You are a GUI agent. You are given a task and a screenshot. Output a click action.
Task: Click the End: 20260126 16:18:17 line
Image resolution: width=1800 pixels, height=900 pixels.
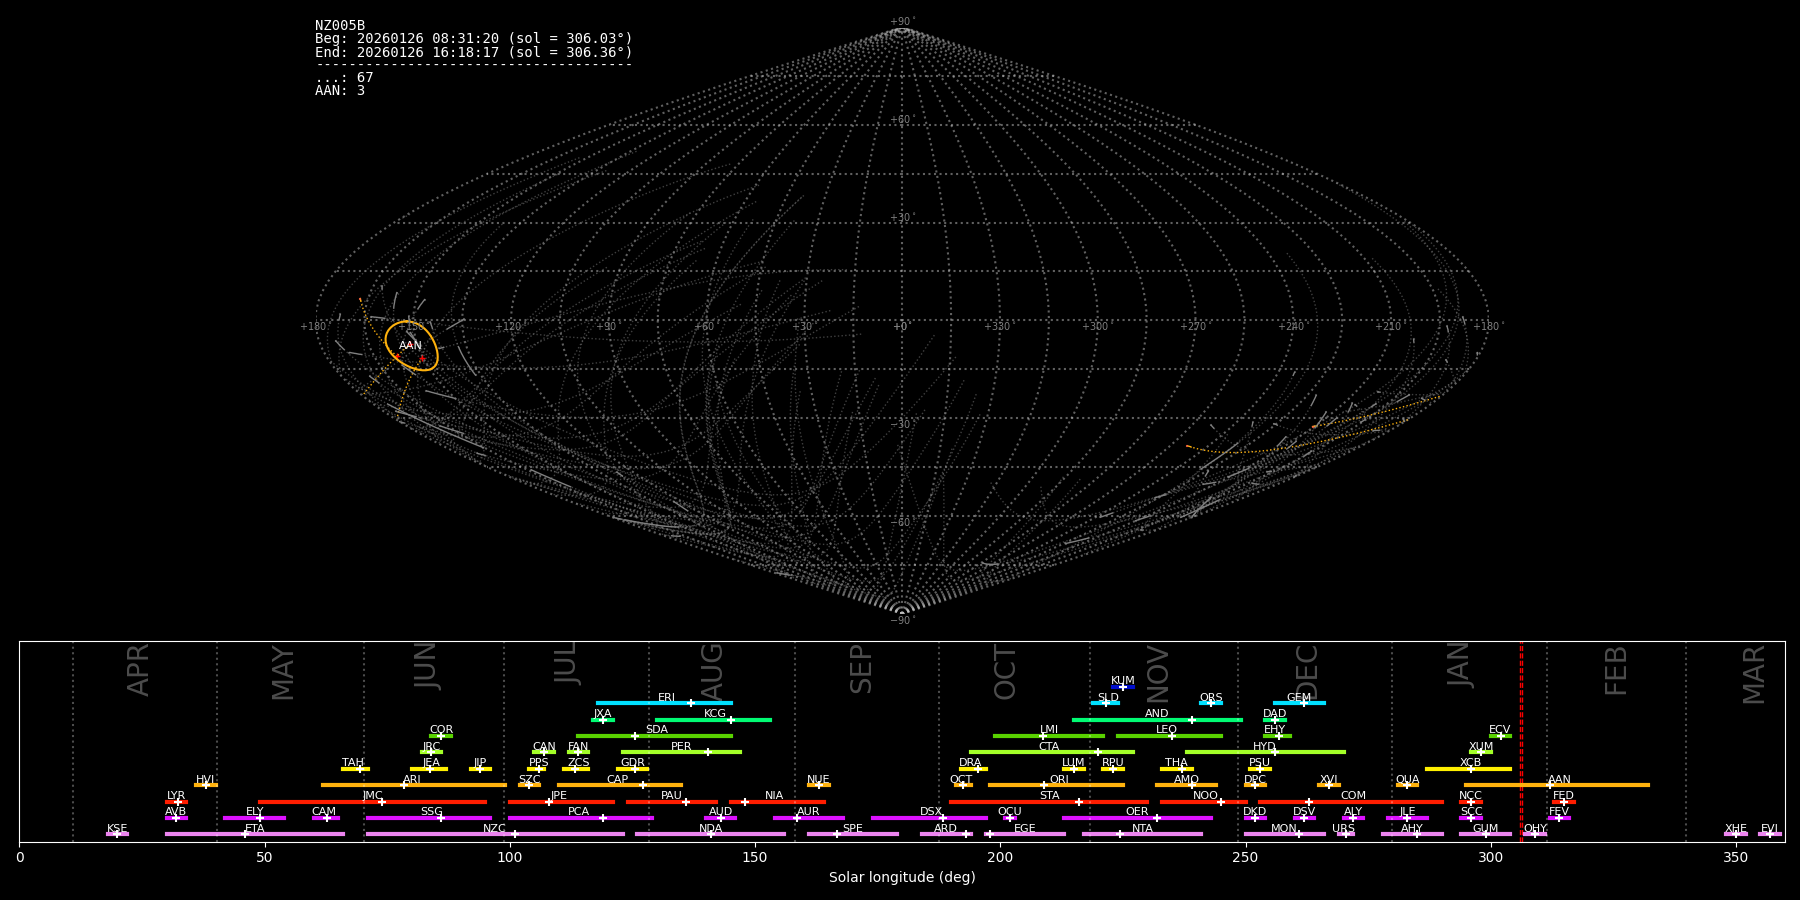(x=474, y=52)
